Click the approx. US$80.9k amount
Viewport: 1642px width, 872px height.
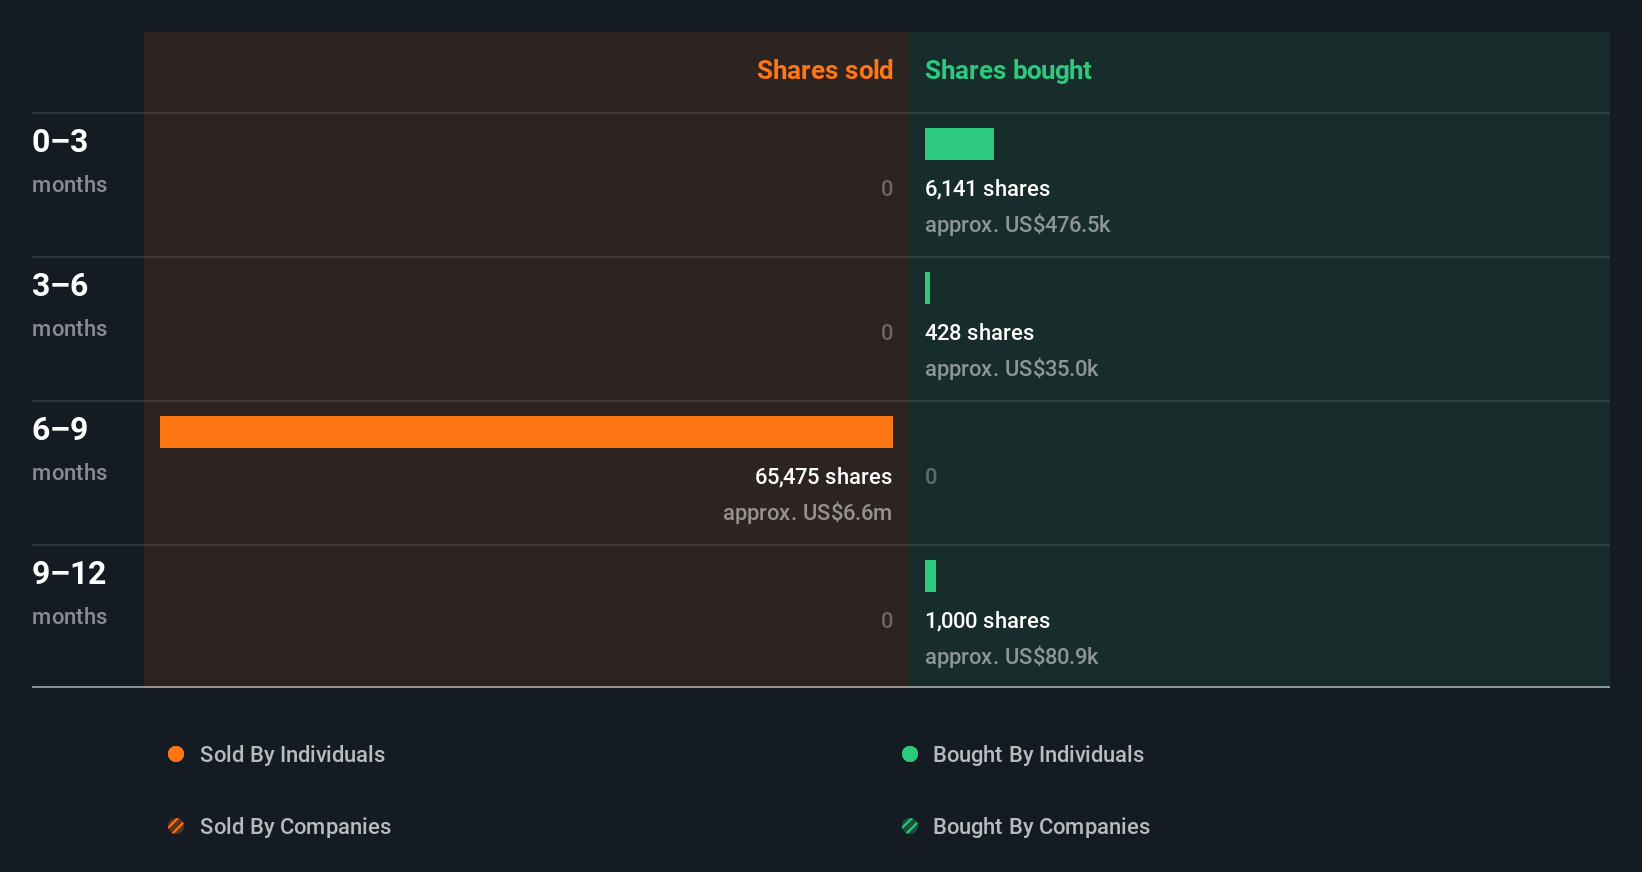click(x=1011, y=657)
